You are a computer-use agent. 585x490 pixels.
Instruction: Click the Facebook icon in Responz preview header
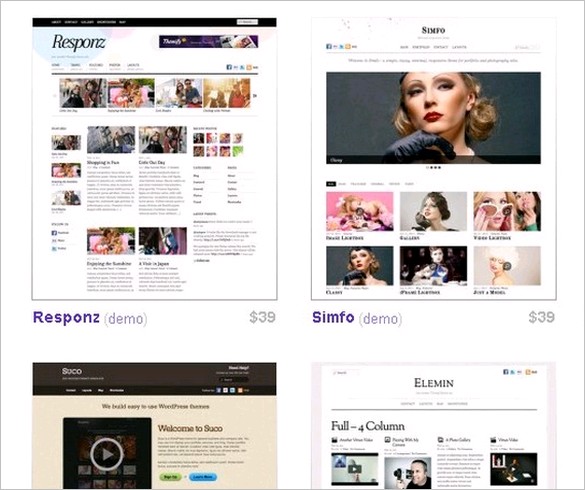(x=229, y=67)
